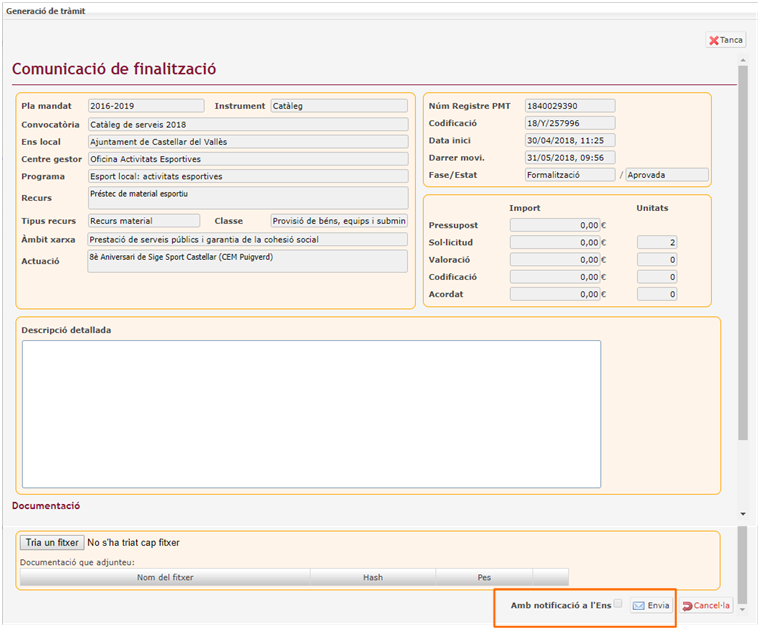
Task: Click the main panel scroll-down arrow
Action: [x=743, y=513]
